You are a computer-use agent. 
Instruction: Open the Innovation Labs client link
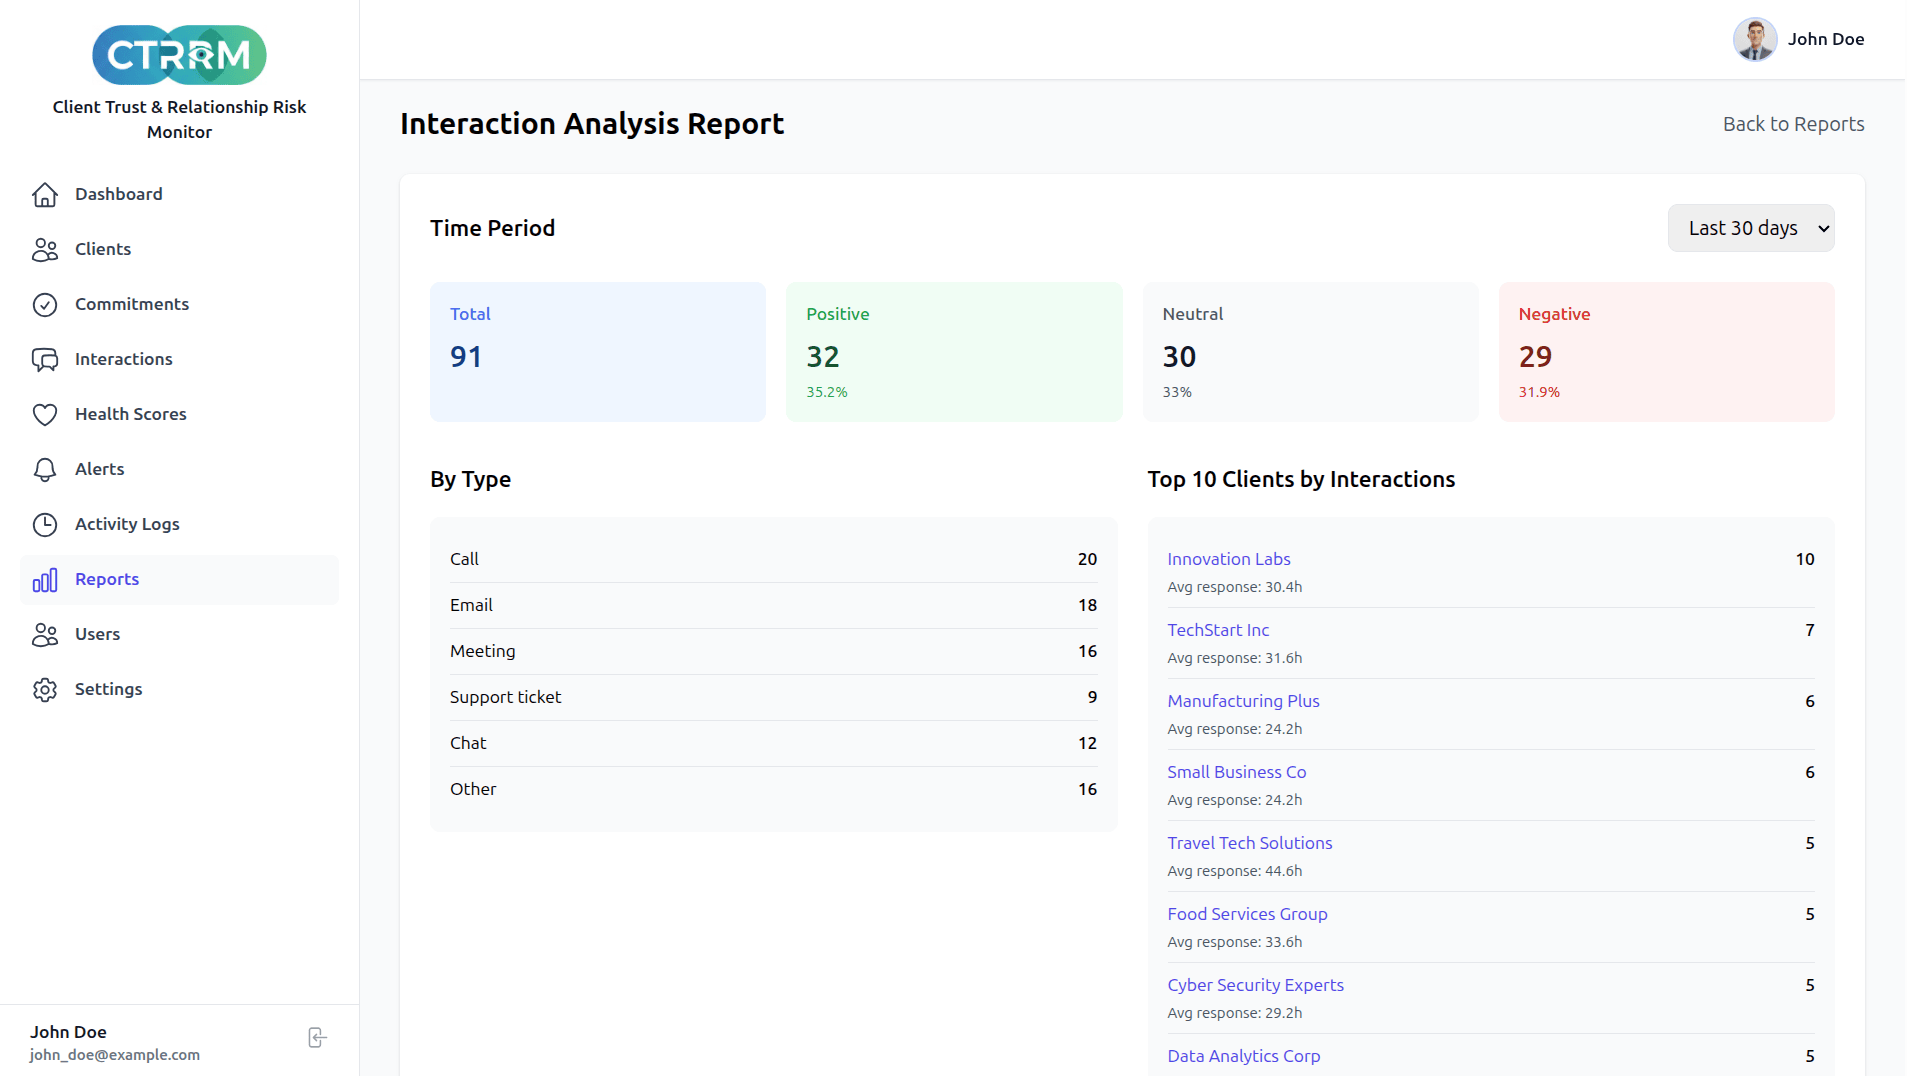[x=1228, y=559]
